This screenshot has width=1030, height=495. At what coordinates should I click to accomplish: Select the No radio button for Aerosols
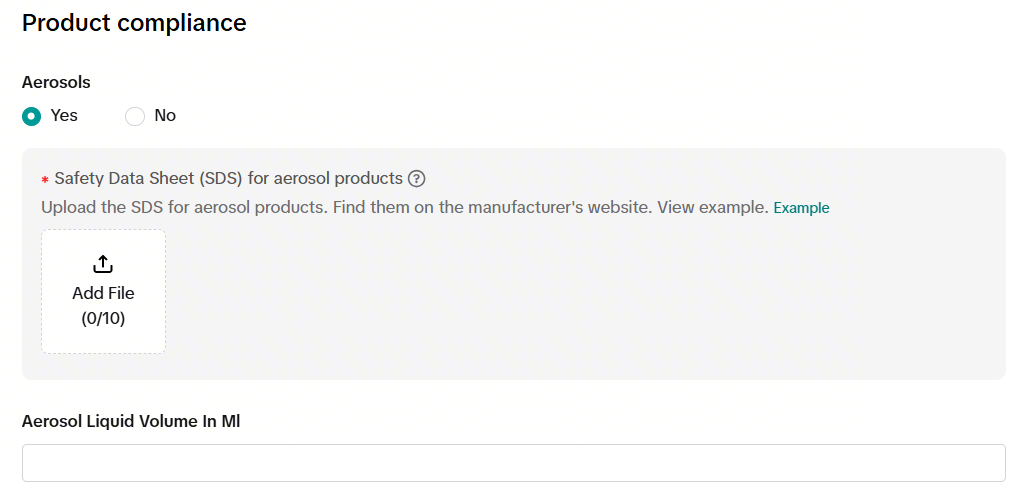point(135,116)
